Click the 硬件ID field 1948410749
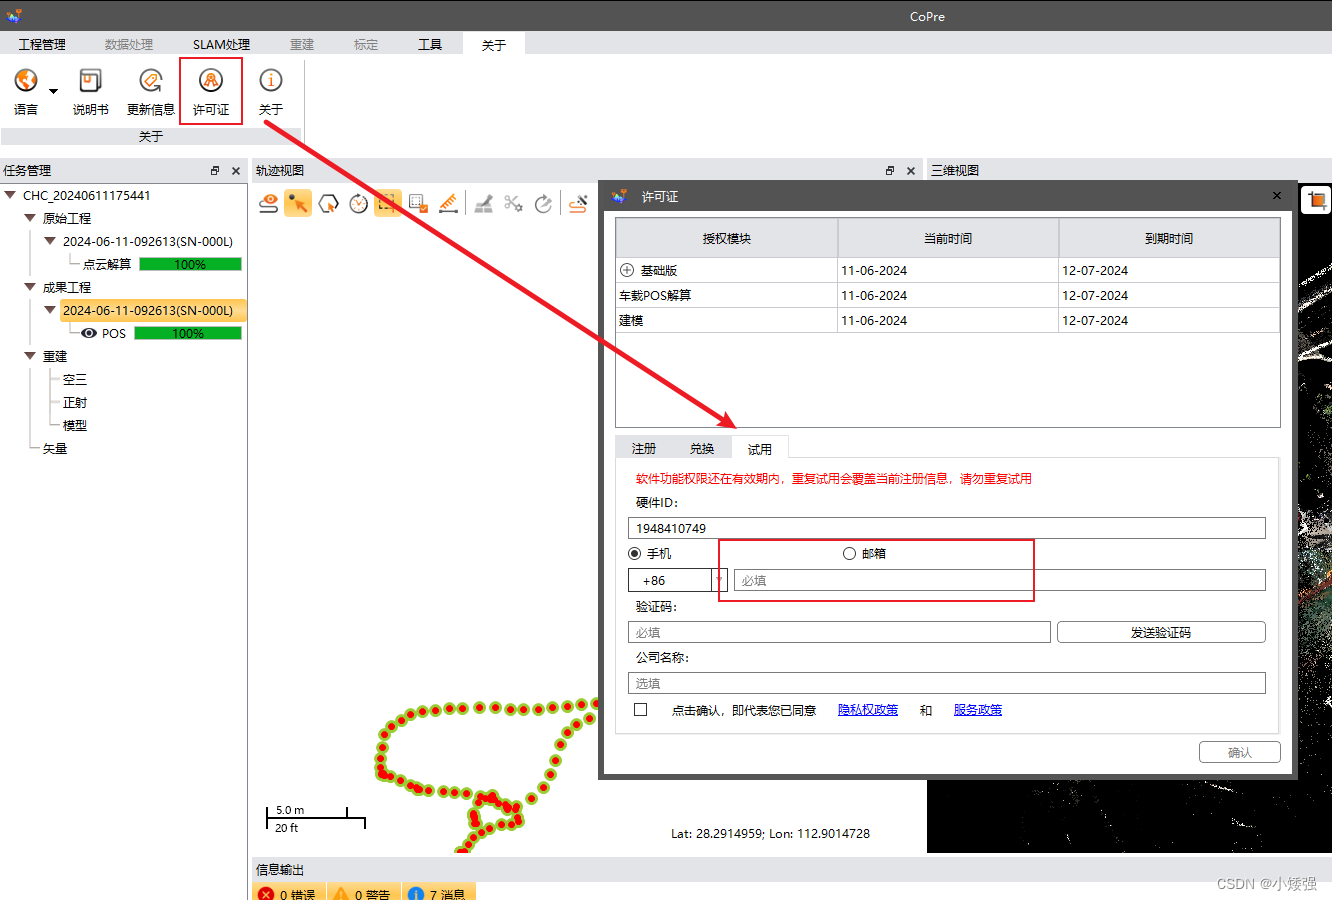 tap(947, 528)
